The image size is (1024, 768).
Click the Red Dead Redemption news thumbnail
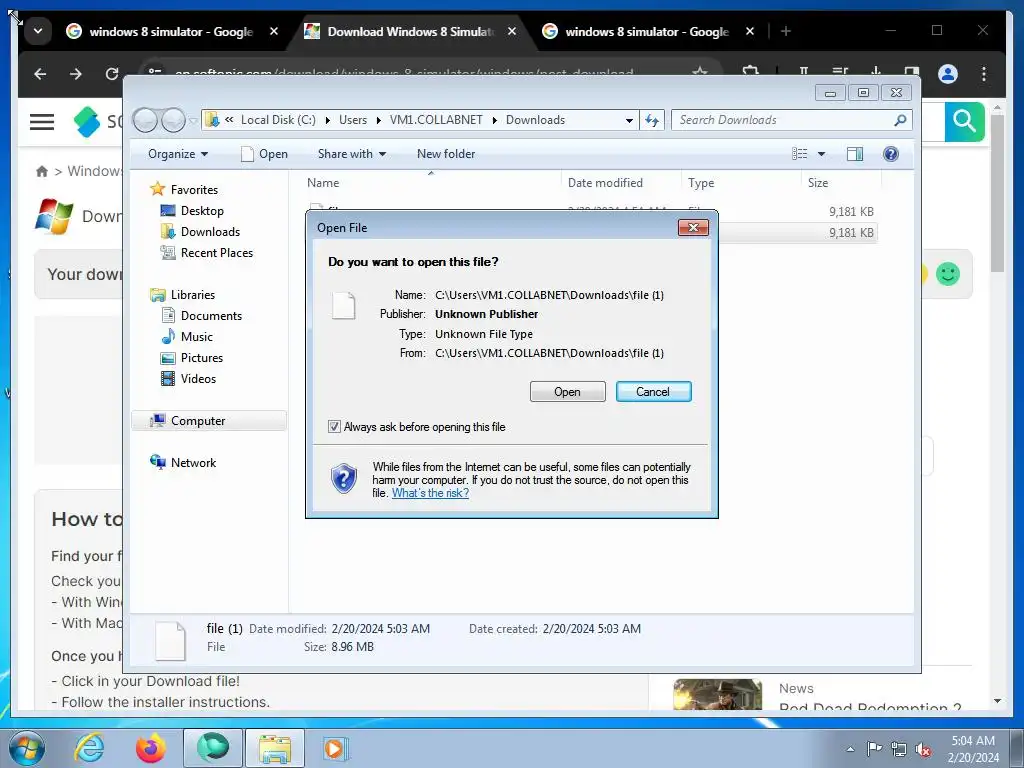pyautogui.click(x=717, y=694)
